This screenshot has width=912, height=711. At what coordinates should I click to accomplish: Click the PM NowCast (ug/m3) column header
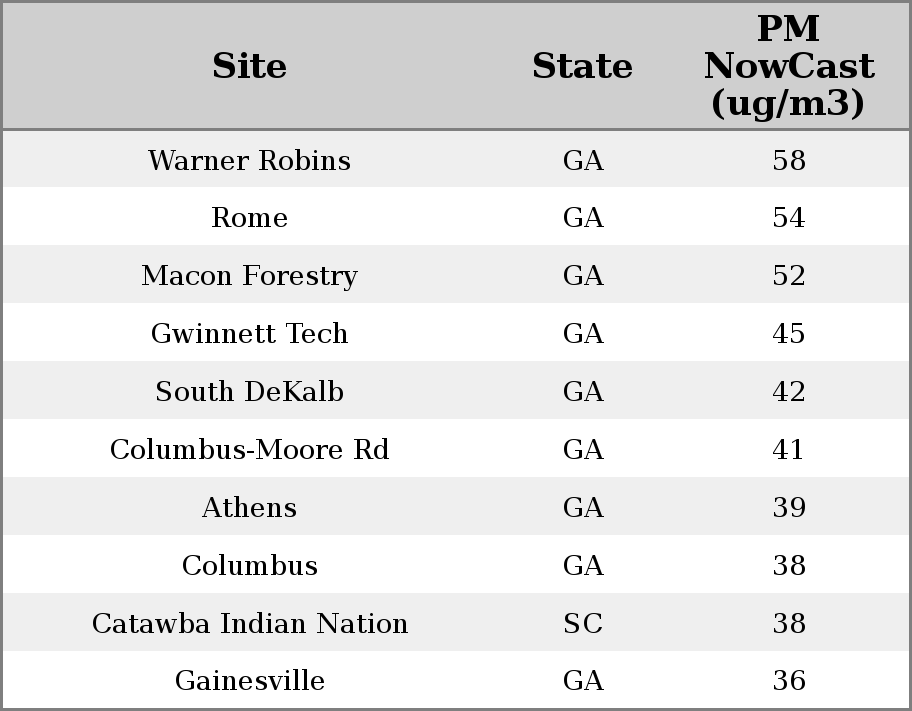(788, 67)
